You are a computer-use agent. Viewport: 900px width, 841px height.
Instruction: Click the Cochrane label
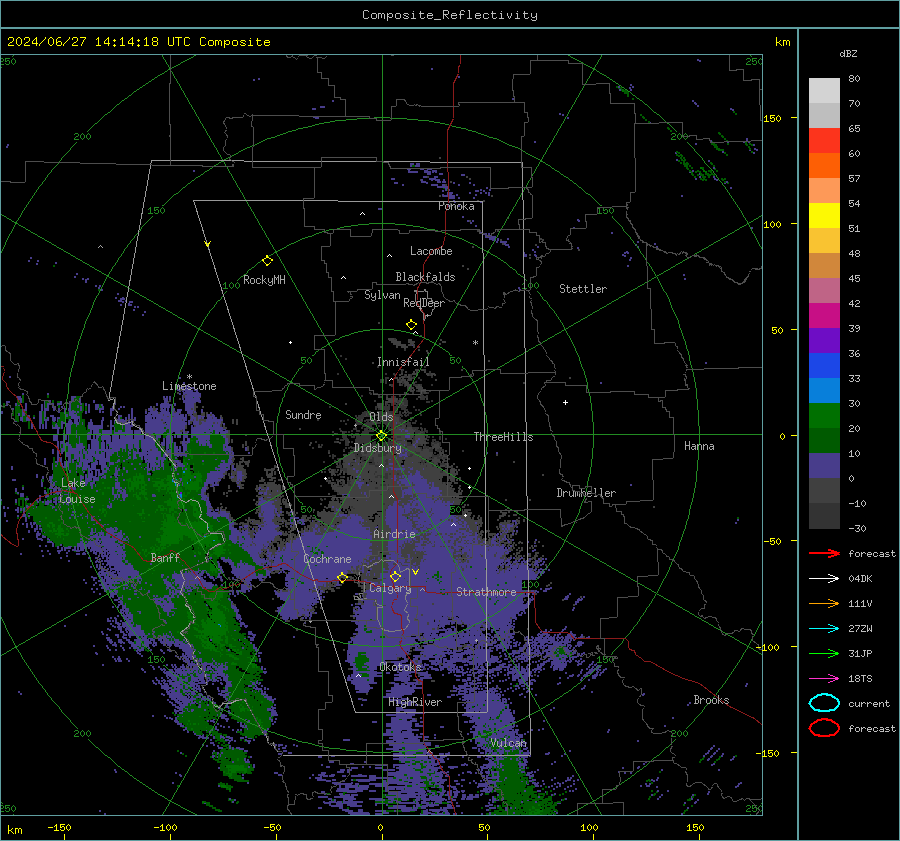tap(327, 559)
